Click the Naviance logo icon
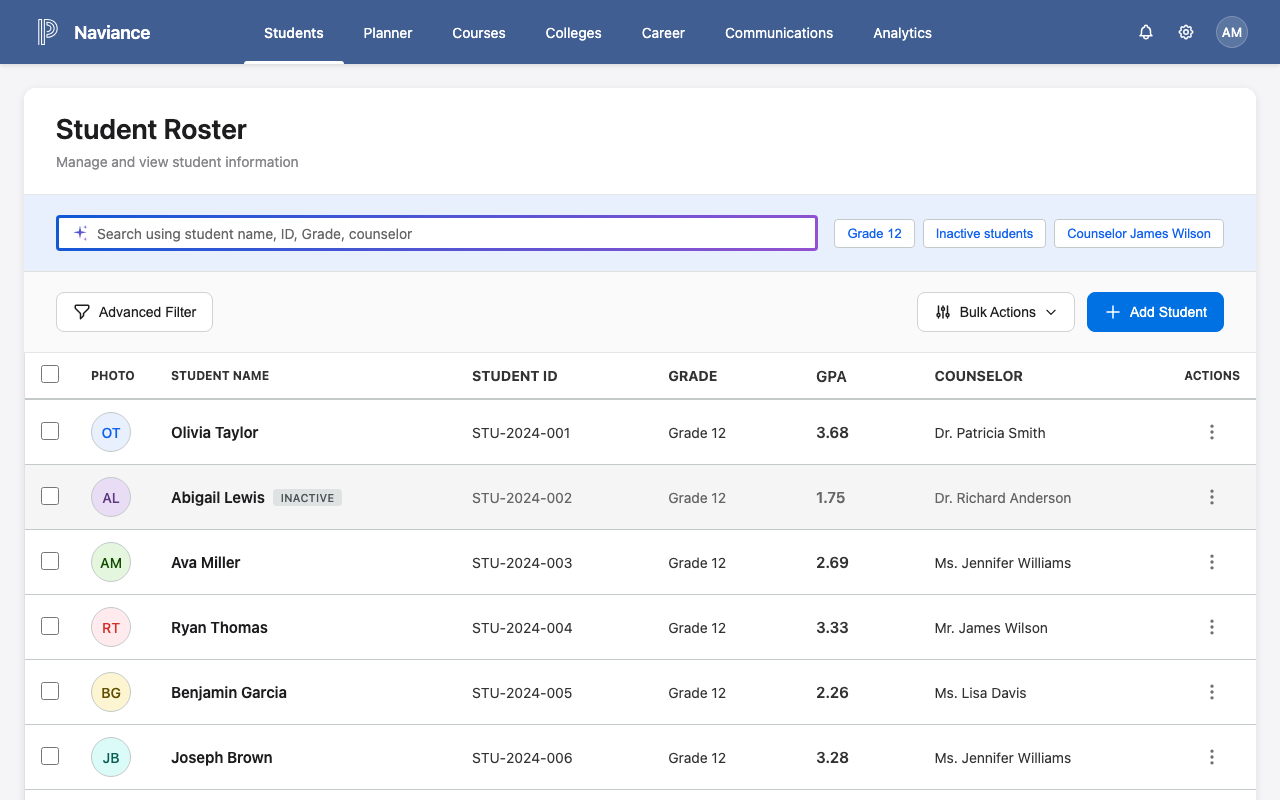The image size is (1280, 800). click(x=47, y=32)
